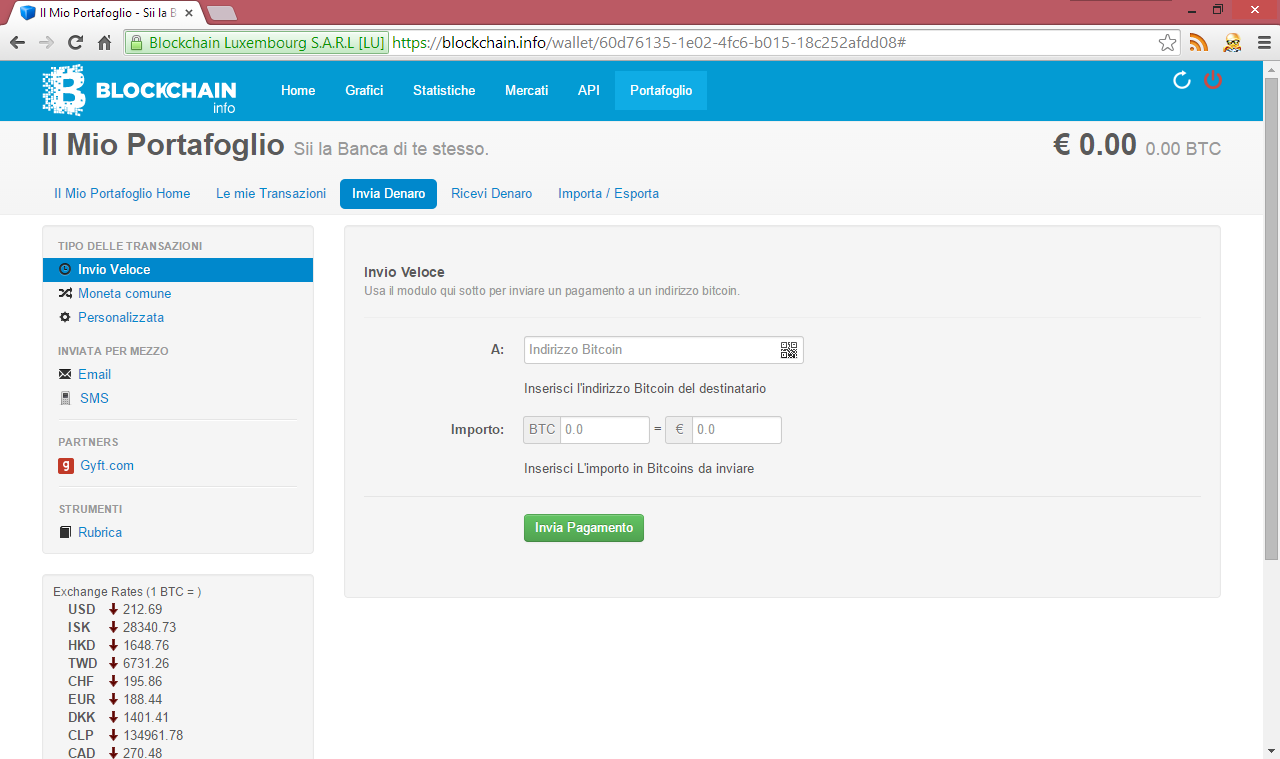Open Le mie Transazioni tab
1280x759 pixels.
tap(271, 194)
